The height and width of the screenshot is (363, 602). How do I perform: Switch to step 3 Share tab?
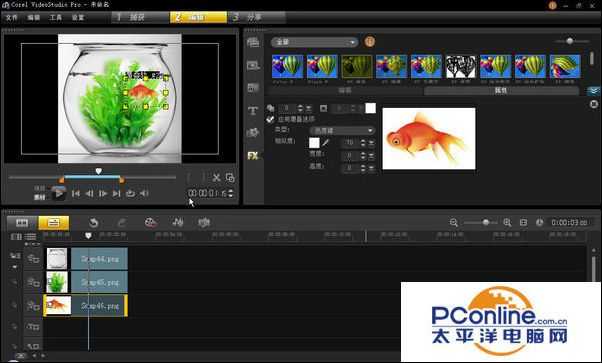(256, 17)
